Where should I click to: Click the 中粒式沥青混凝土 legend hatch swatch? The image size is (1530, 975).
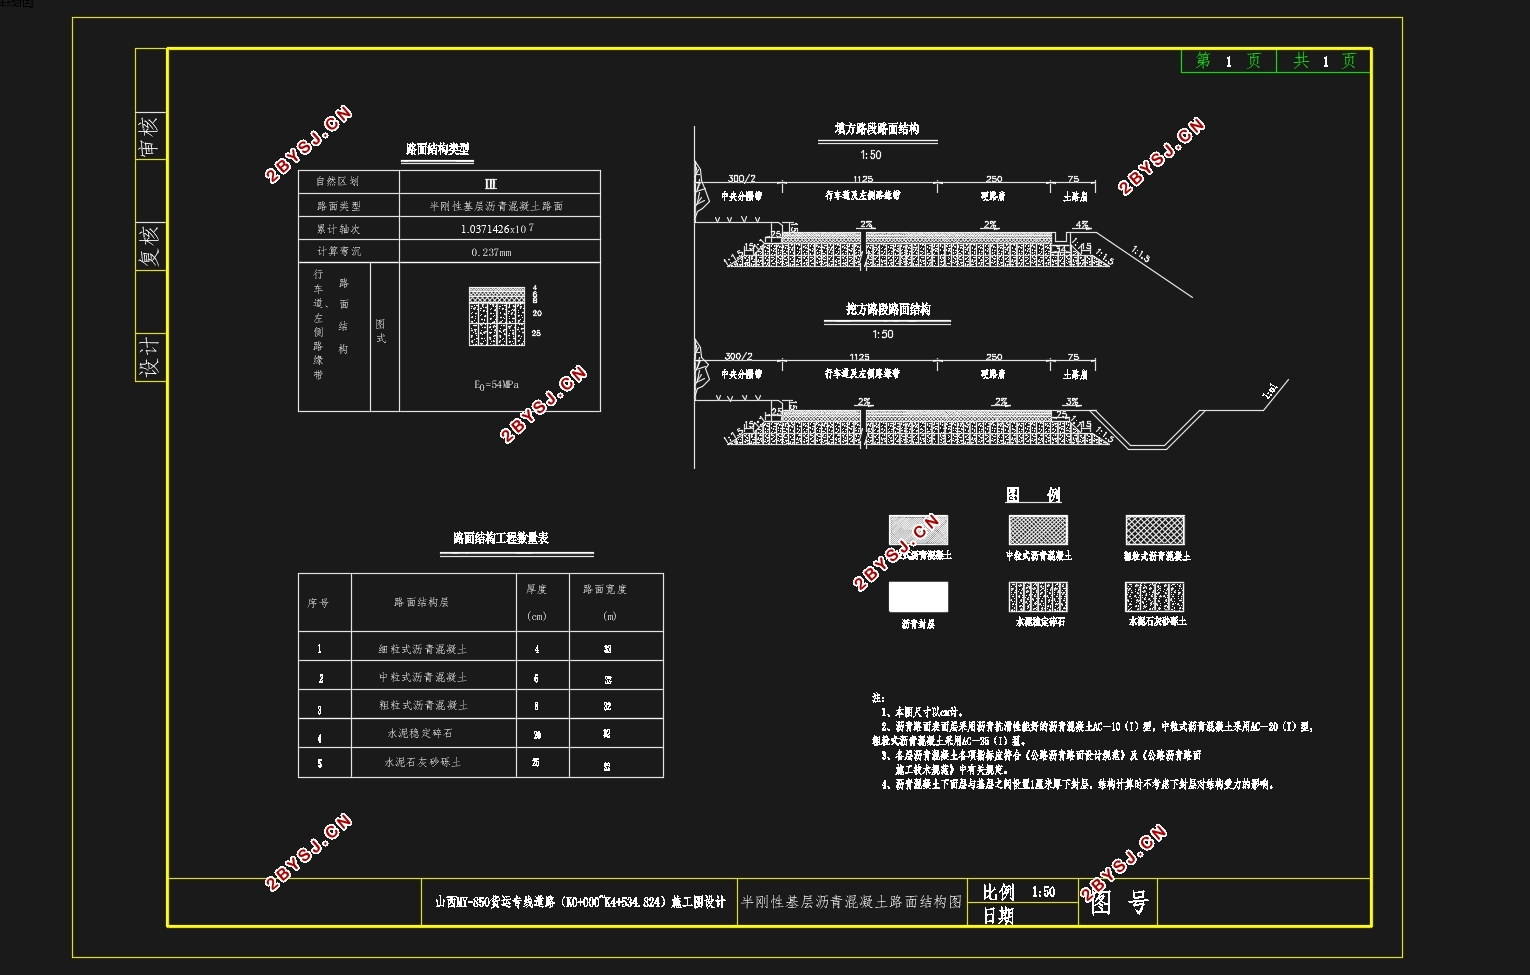point(1038,530)
